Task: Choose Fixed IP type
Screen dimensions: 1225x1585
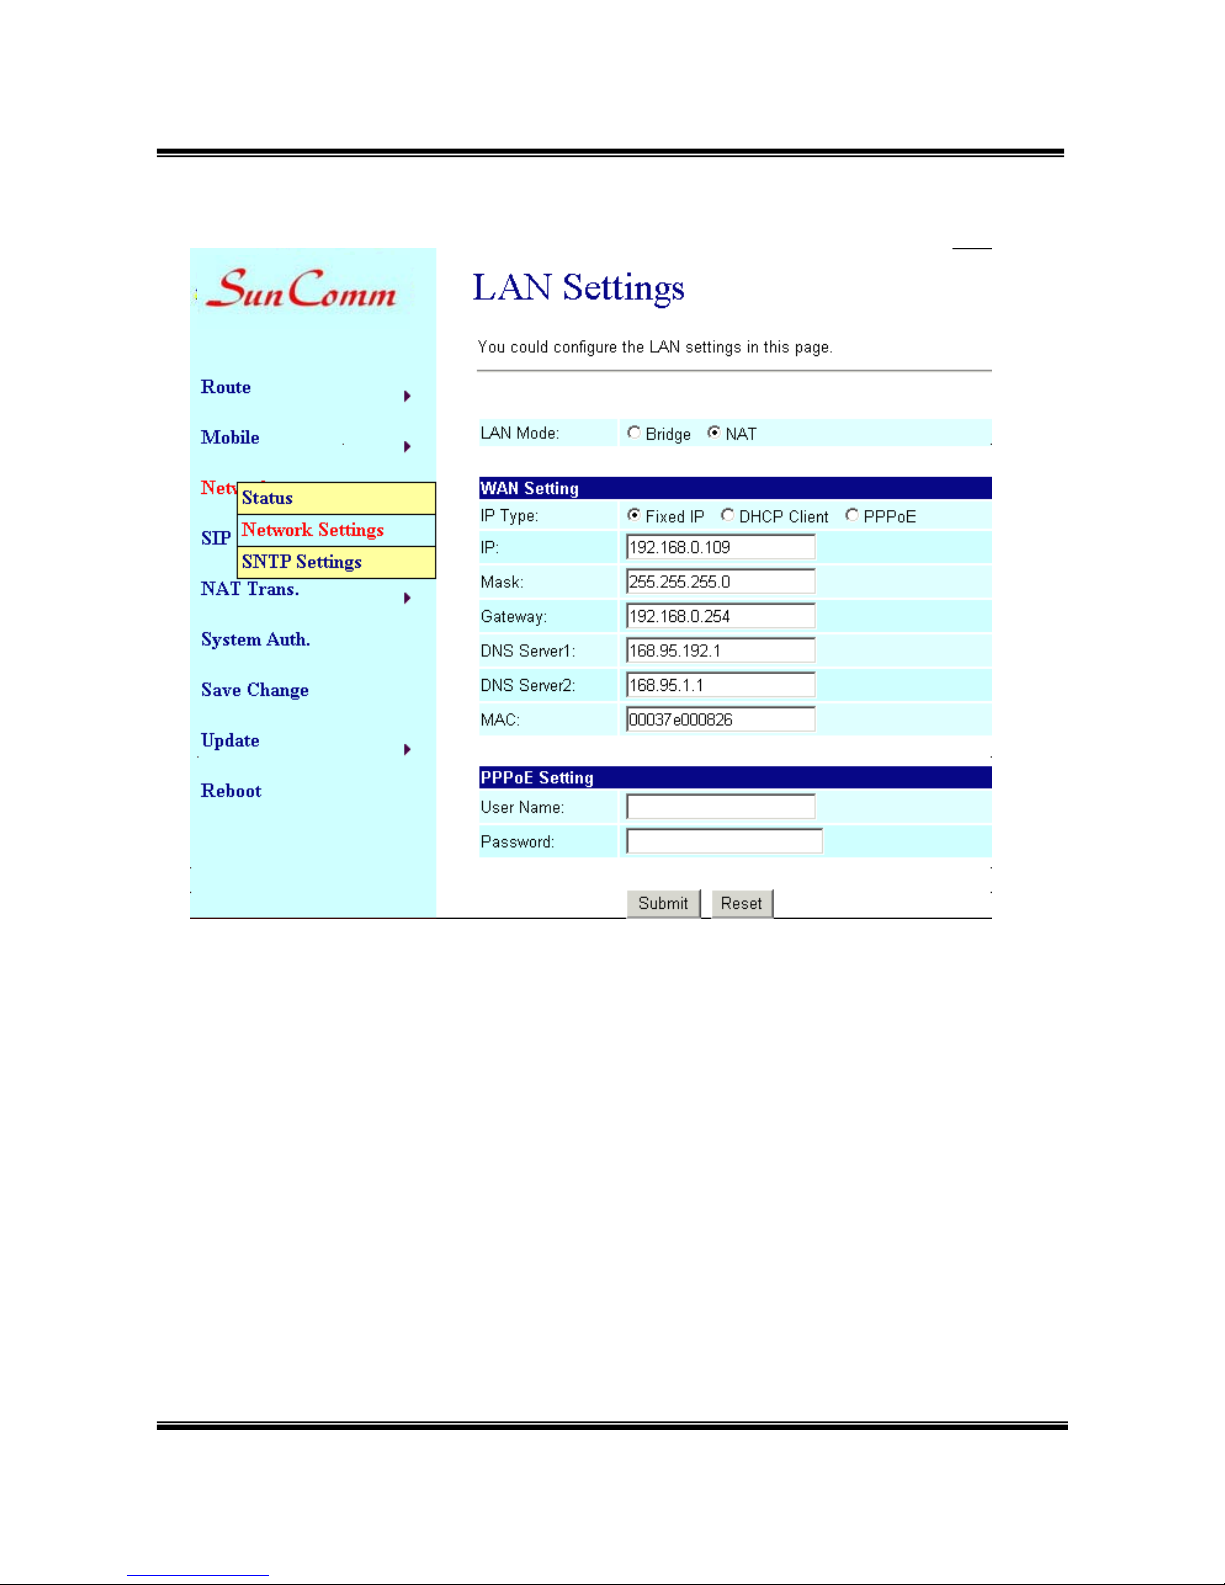Action: [x=634, y=515]
